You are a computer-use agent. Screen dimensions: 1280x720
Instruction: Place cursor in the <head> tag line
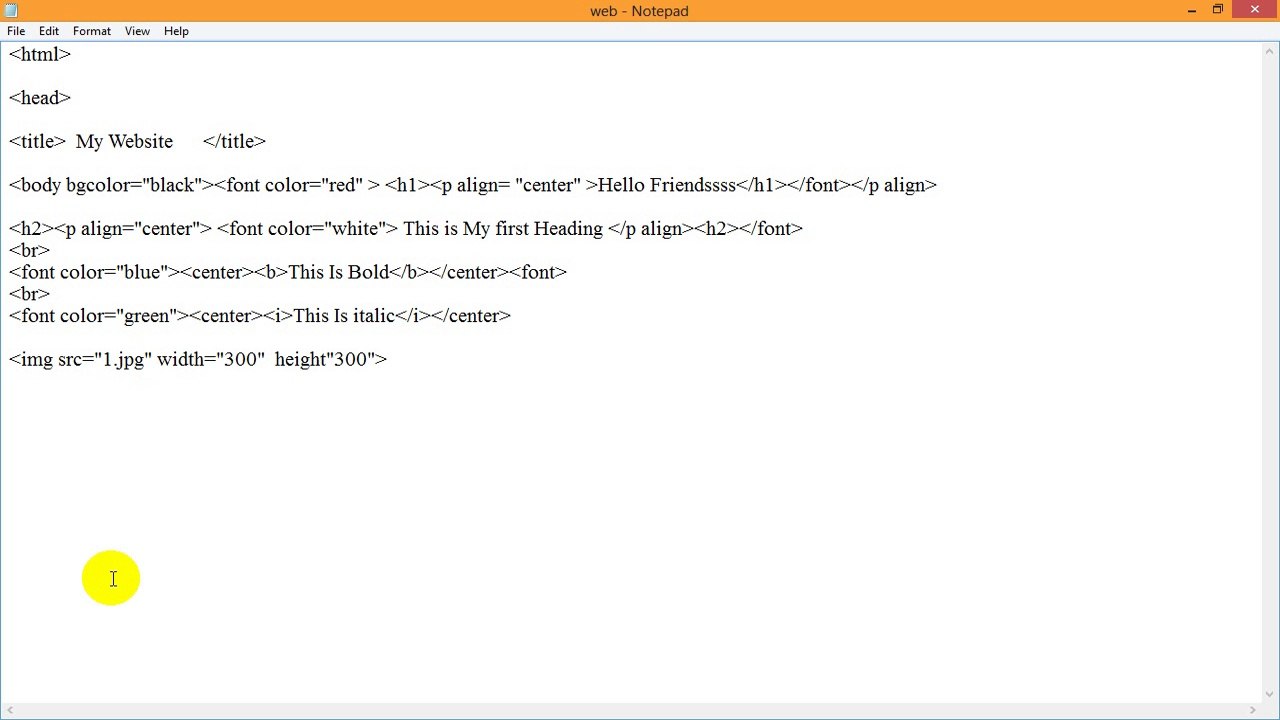pyautogui.click(x=40, y=98)
